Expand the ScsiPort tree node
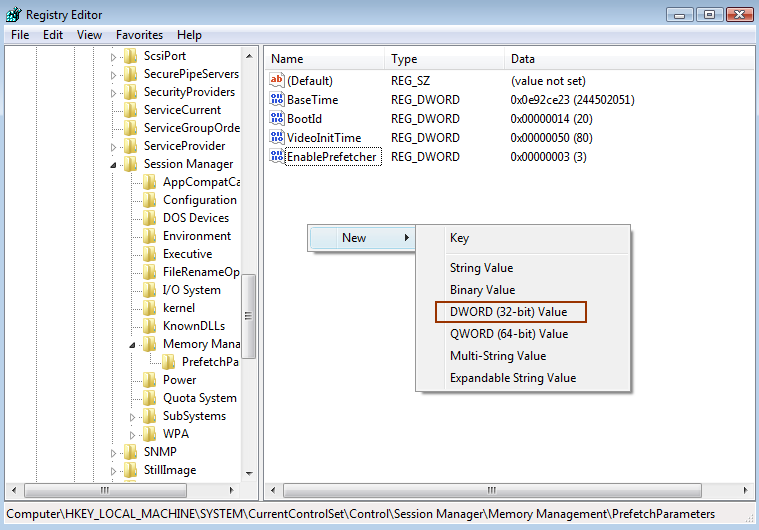759x530 pixels. pos(113,57)
